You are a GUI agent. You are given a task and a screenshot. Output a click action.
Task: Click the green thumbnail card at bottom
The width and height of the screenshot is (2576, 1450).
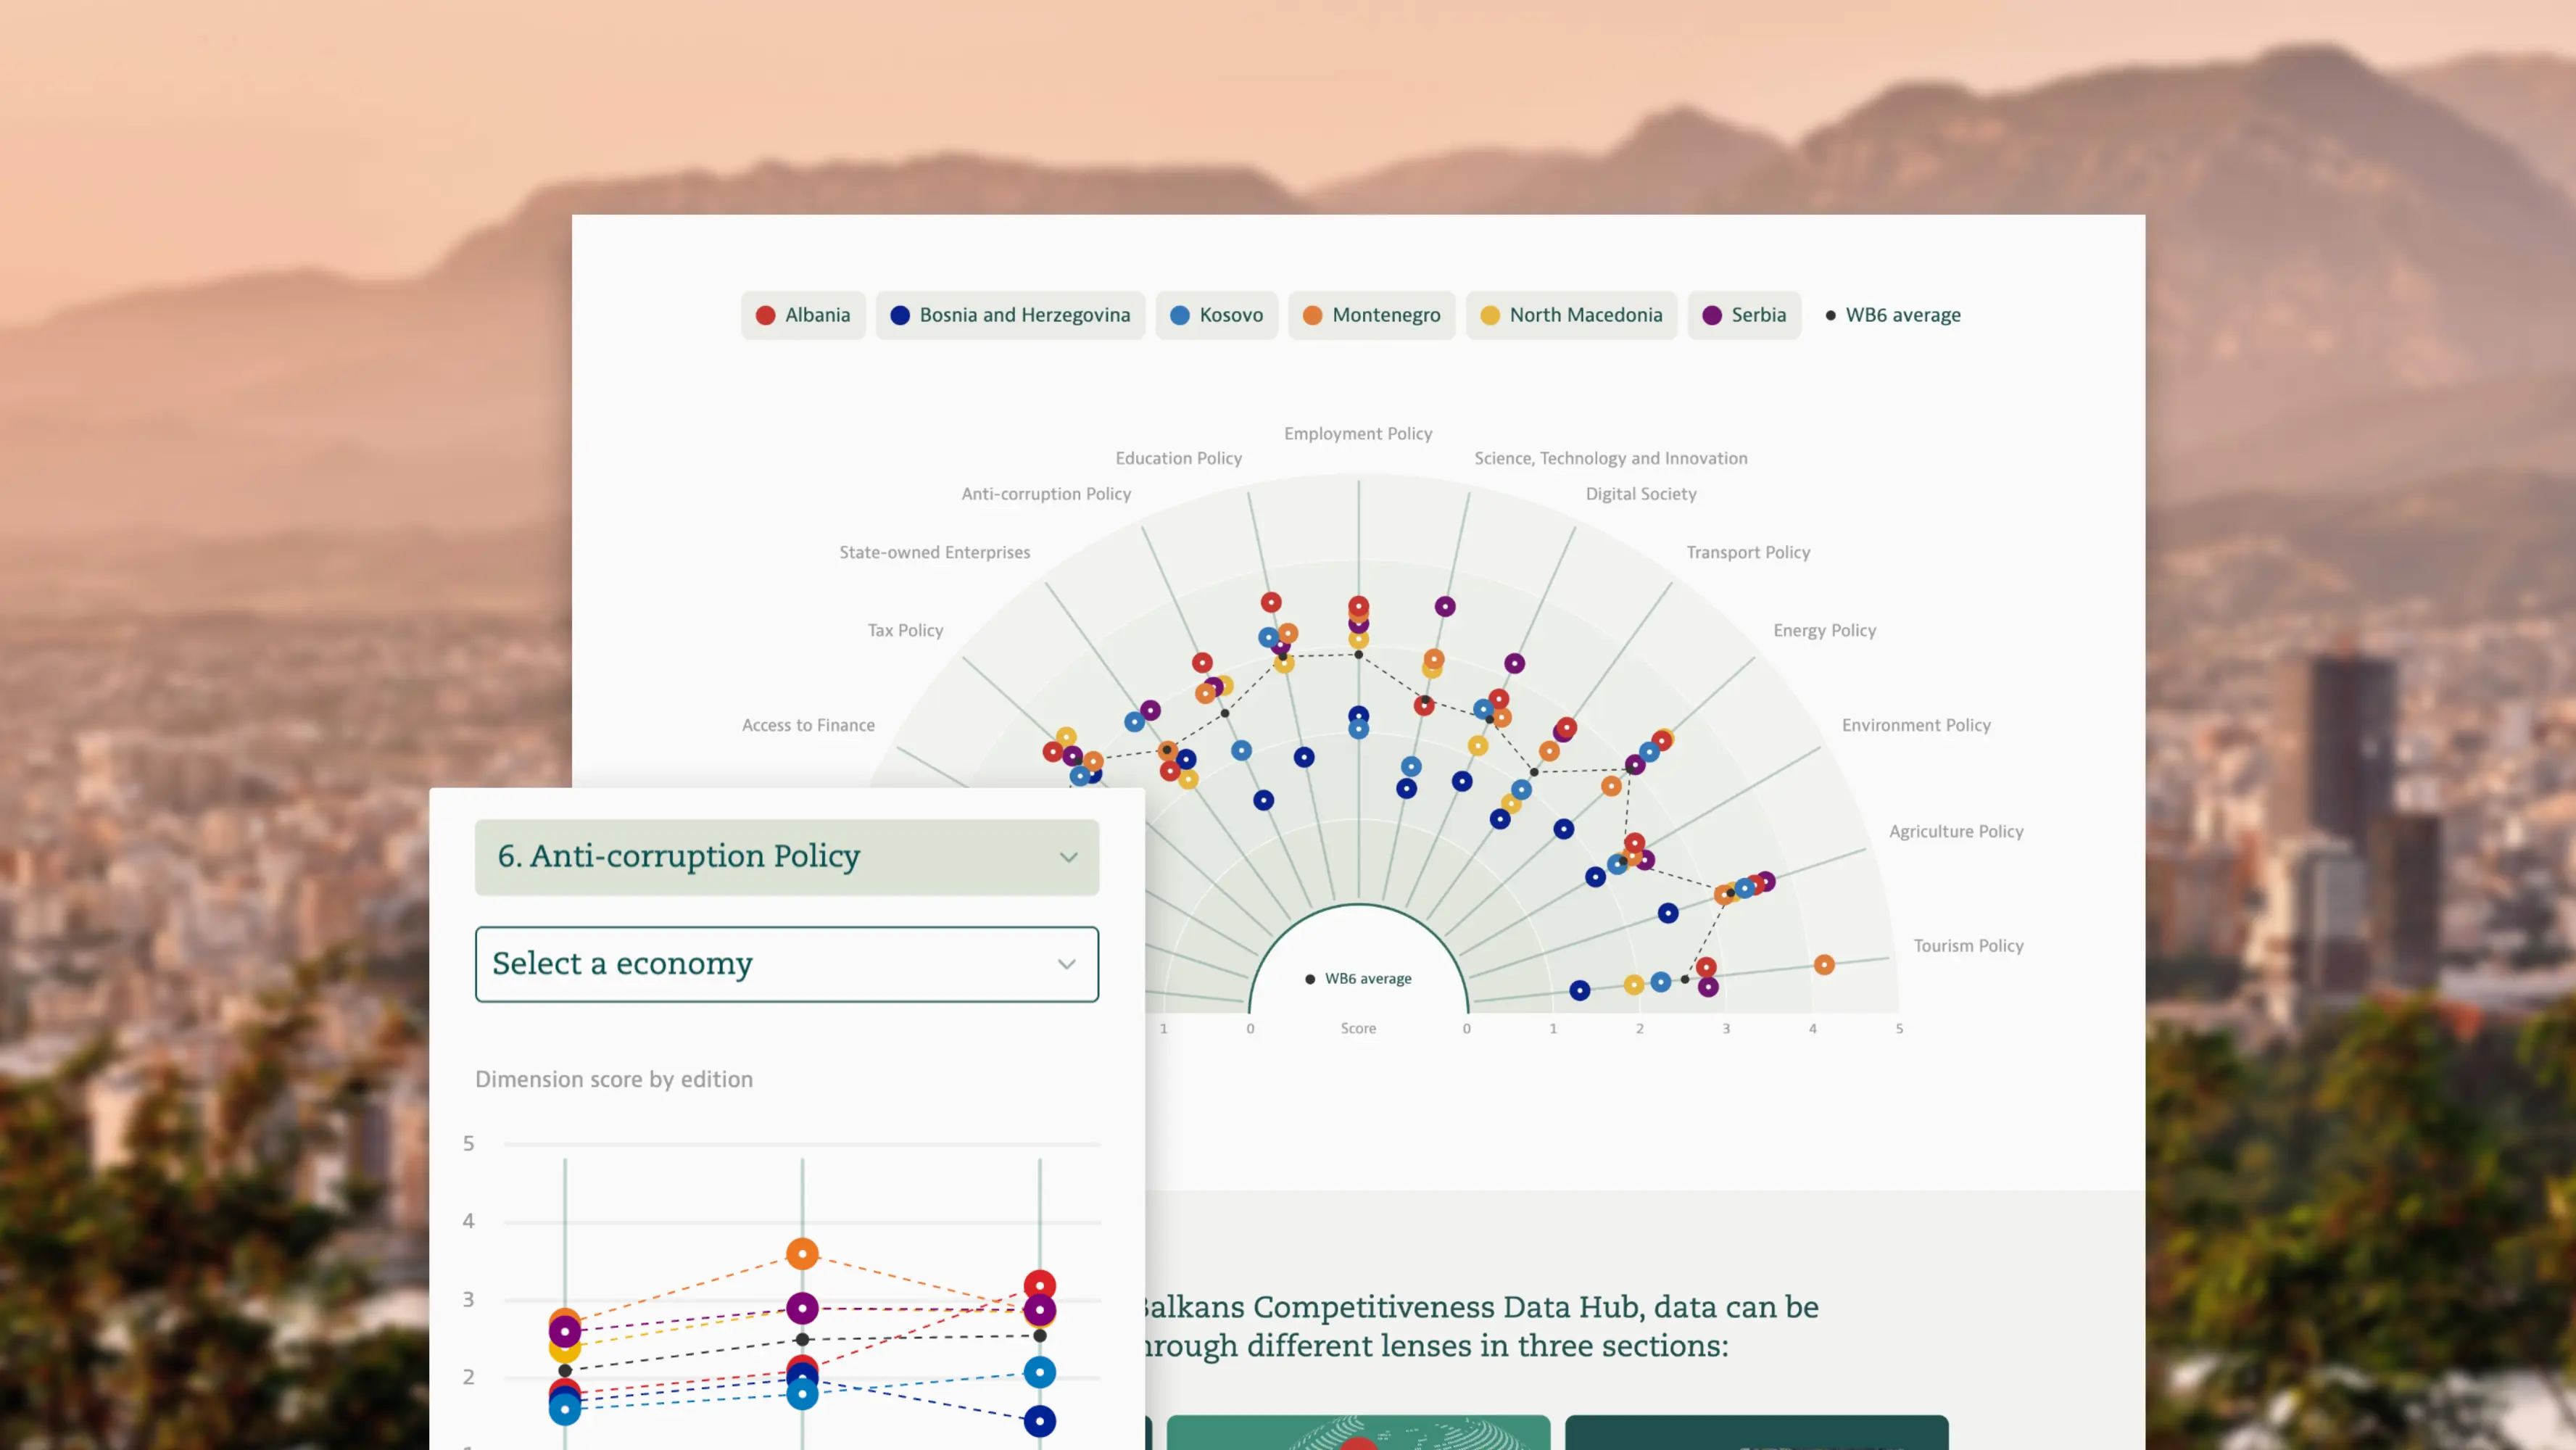[x=1357, y=1432]
